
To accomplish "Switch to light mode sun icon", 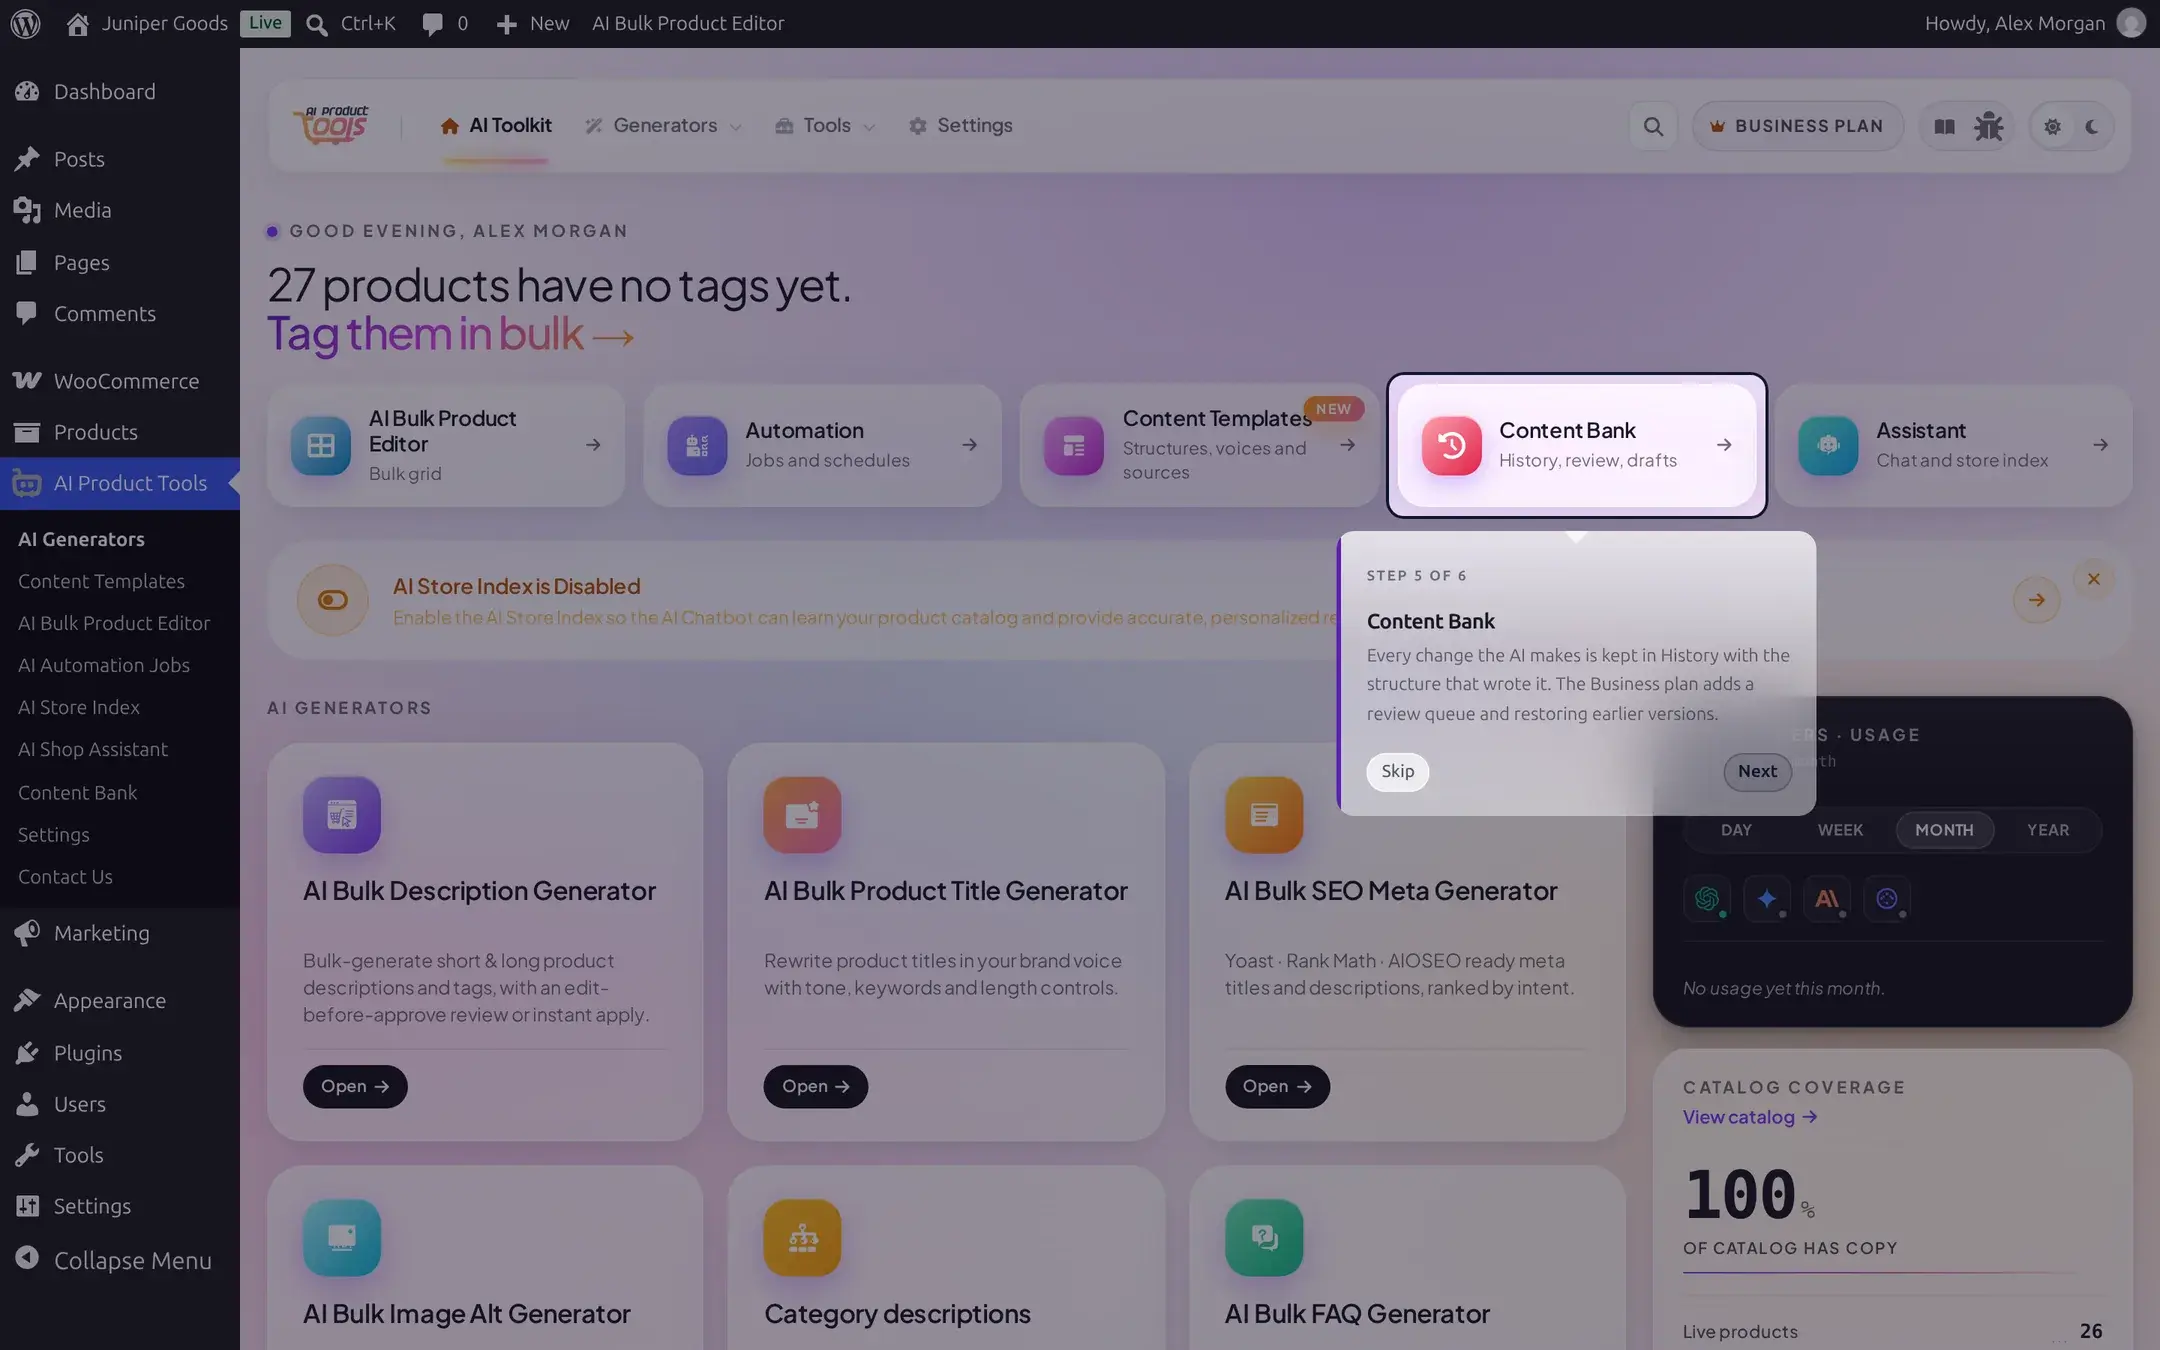I will [2052, 127].
